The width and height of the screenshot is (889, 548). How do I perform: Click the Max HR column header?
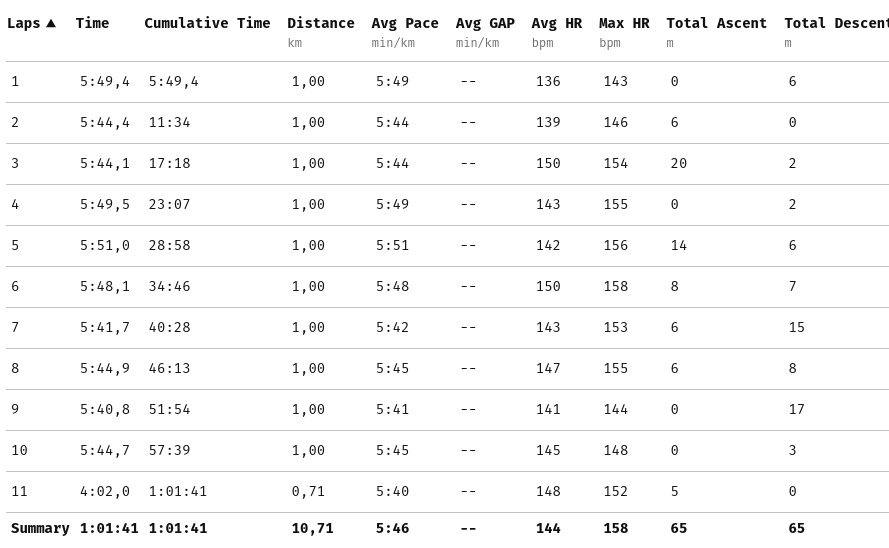pyautogui.click(x=624, y=23)
